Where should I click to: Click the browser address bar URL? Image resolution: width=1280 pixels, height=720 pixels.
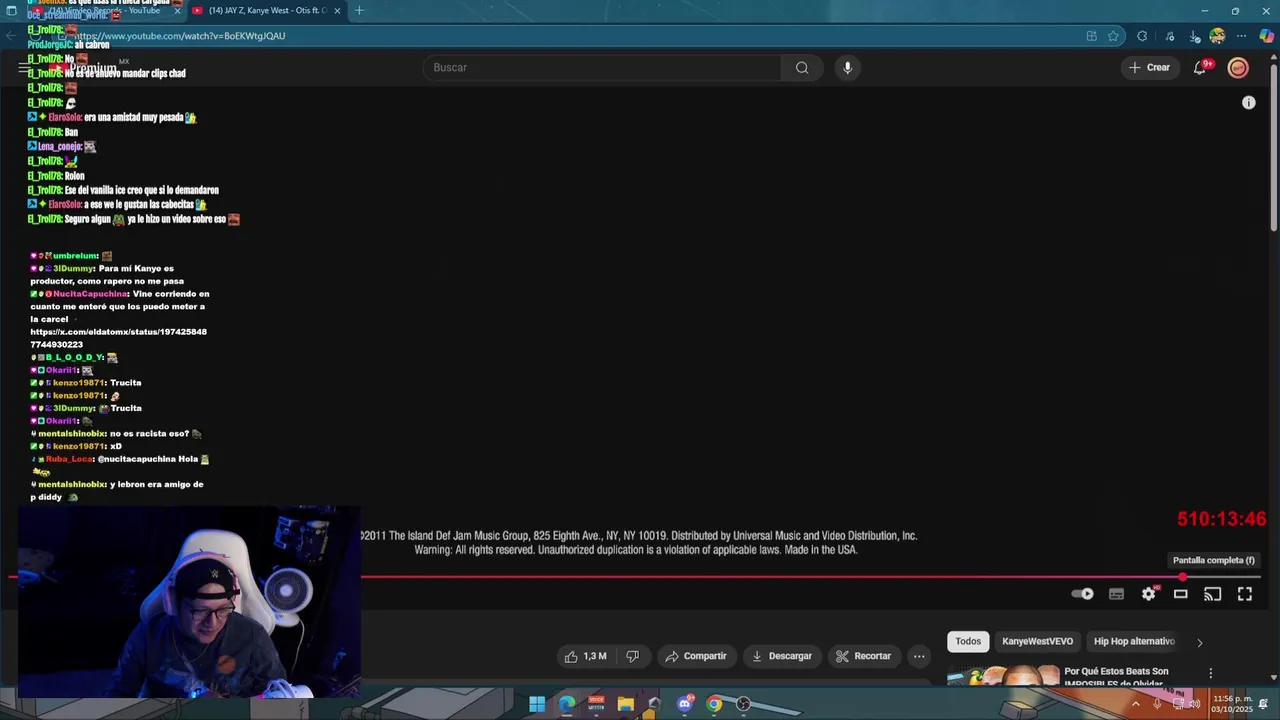pyautogui.click(x=180, y=36)
